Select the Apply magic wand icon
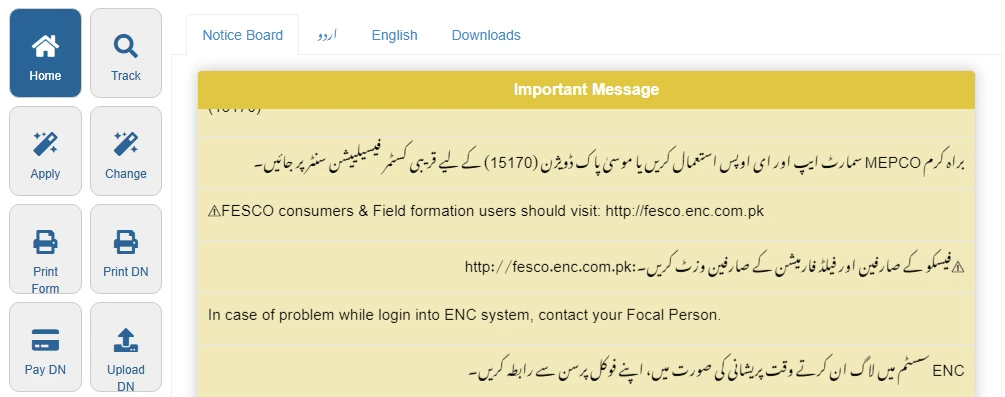This screenshot has height=397, width=1005. click(x=45, y=144)
